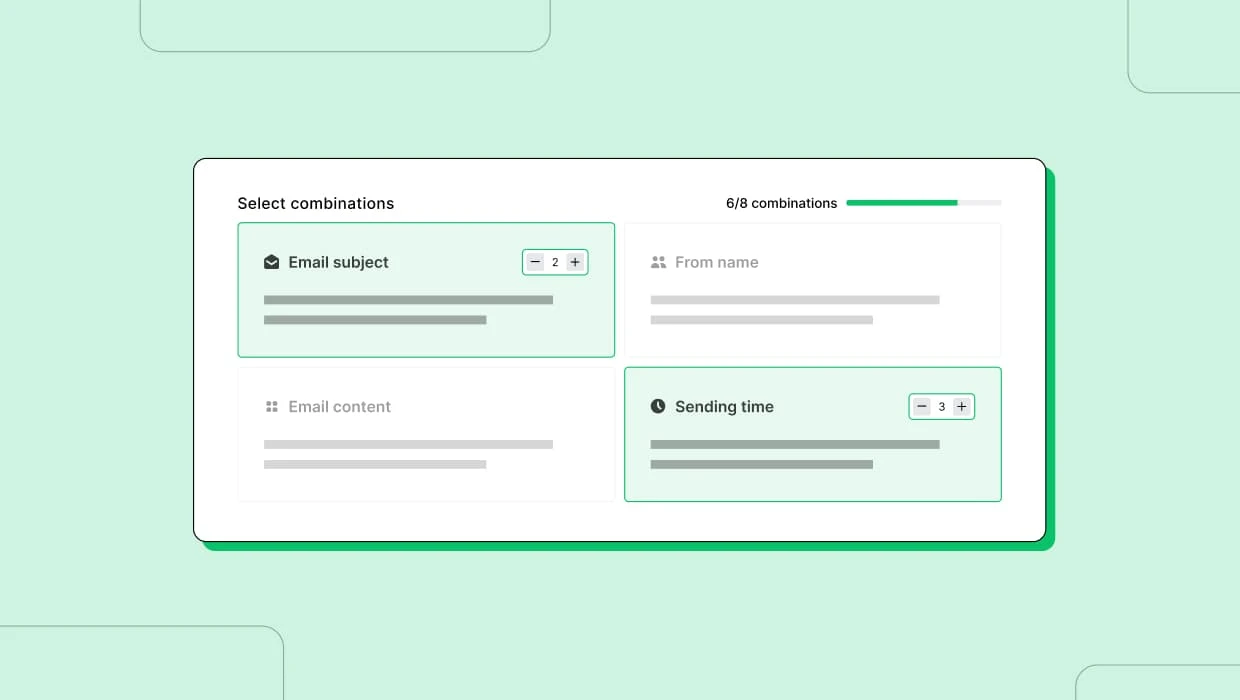The width and height of the screenshot is (1240, 700).
Task: Select the Email subject count value 2
Action: click(555, 262)
